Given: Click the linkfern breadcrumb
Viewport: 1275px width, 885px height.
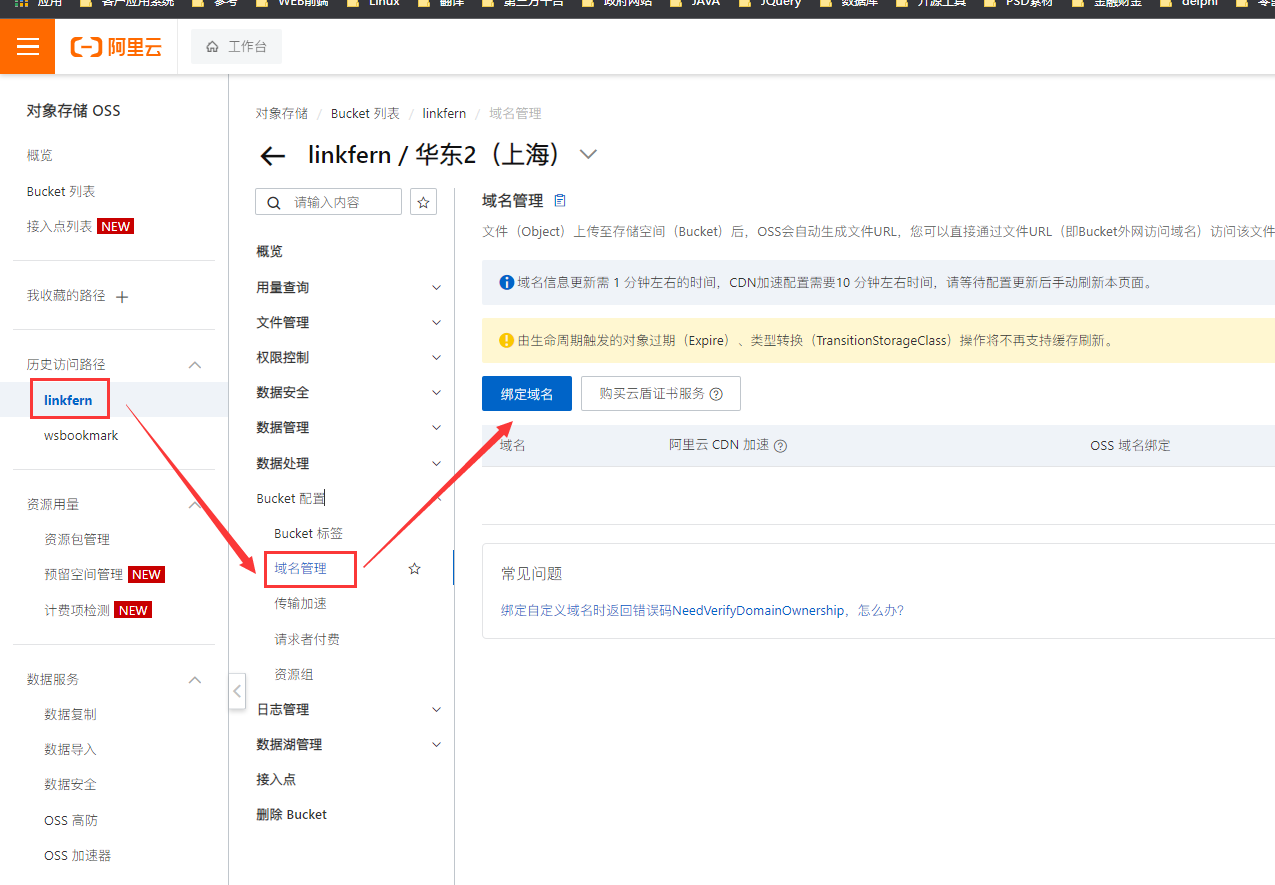Looking at the screenshot, I should tap(444, 114).
